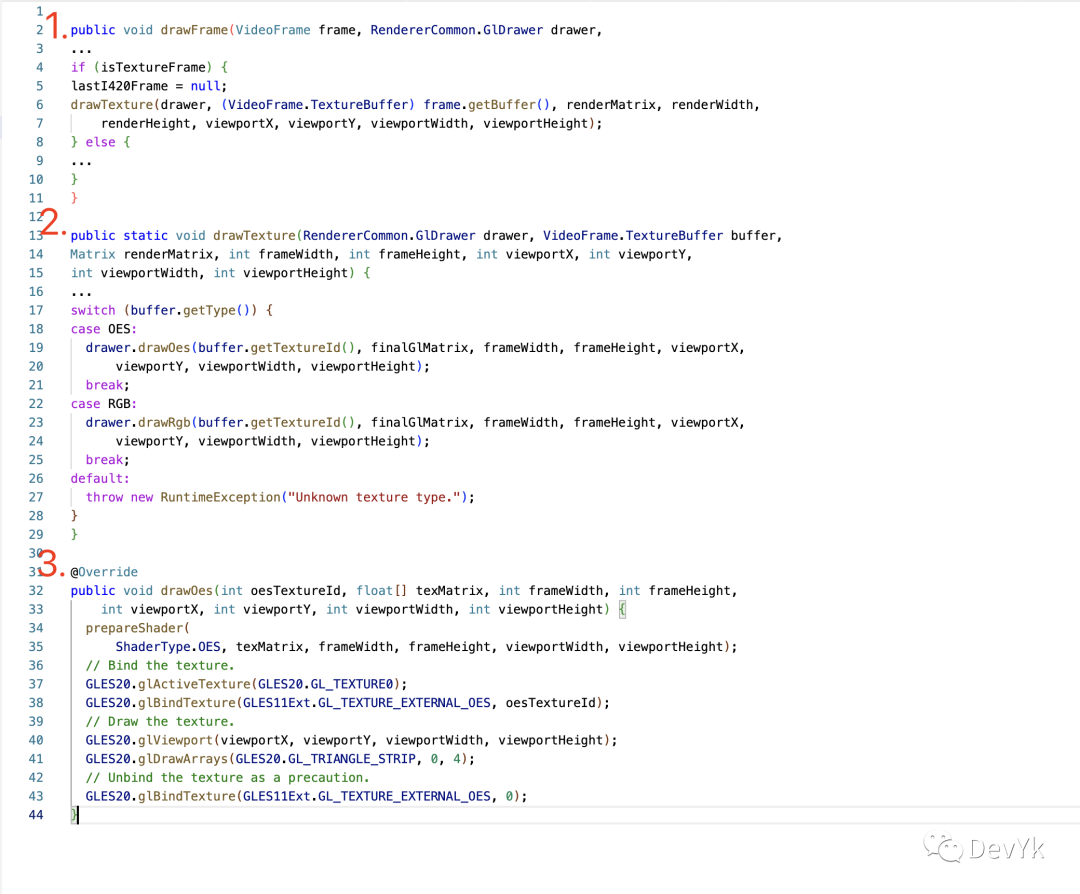
Task: Click the default: keyword
Action: (x=100, y=478)
